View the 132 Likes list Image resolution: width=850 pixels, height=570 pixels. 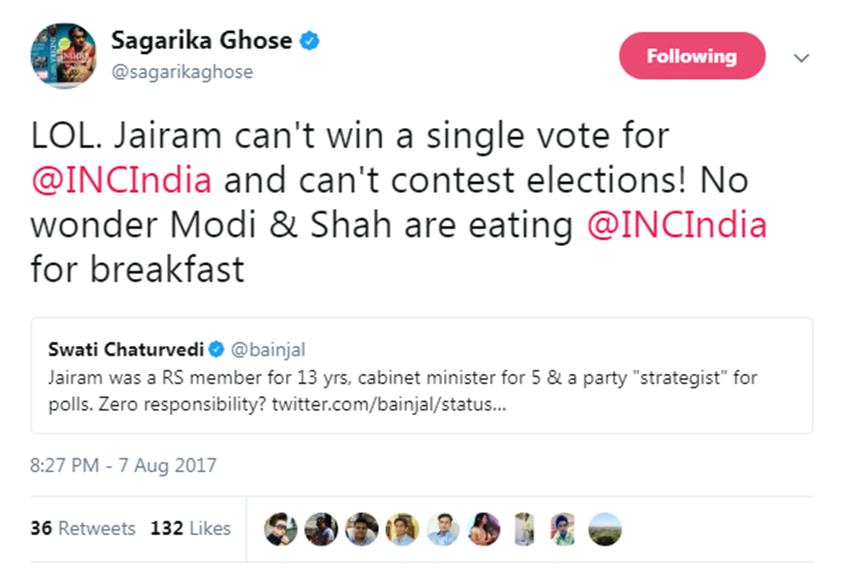(190, 528)
